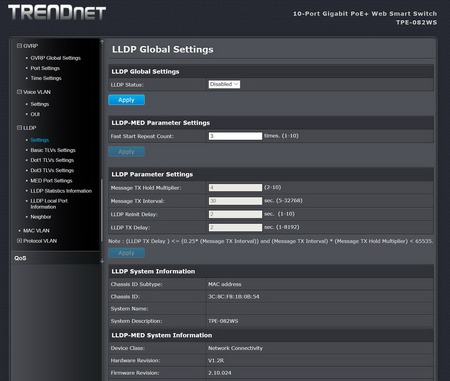The width and height of the screenshot is (450, 381).
Task: Open the Neighbor page under LLDP
Action: [x=41, y=217]
